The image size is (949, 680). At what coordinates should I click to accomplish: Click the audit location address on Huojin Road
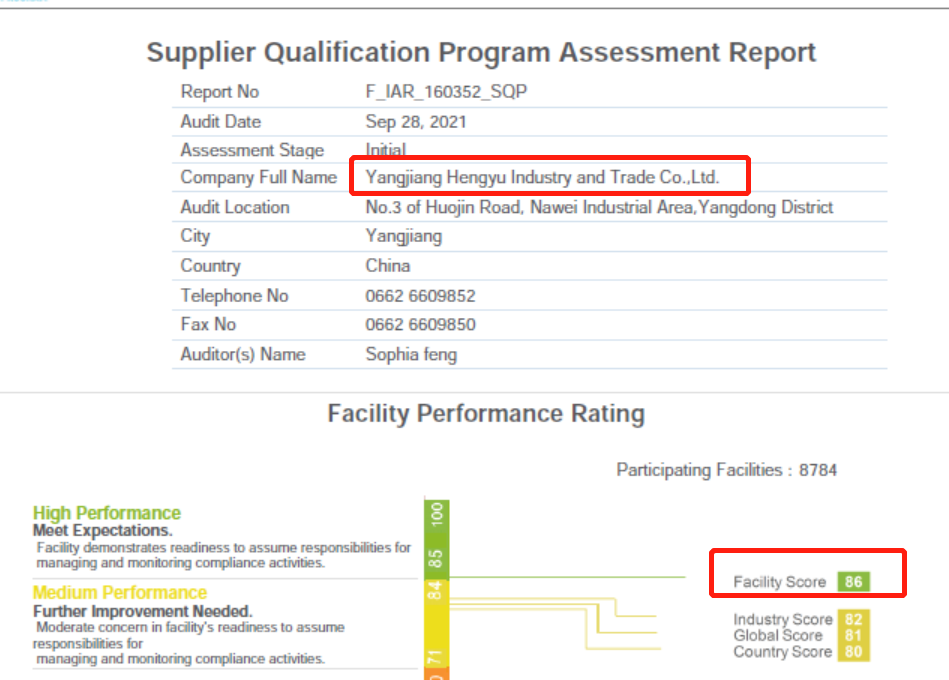599,208
